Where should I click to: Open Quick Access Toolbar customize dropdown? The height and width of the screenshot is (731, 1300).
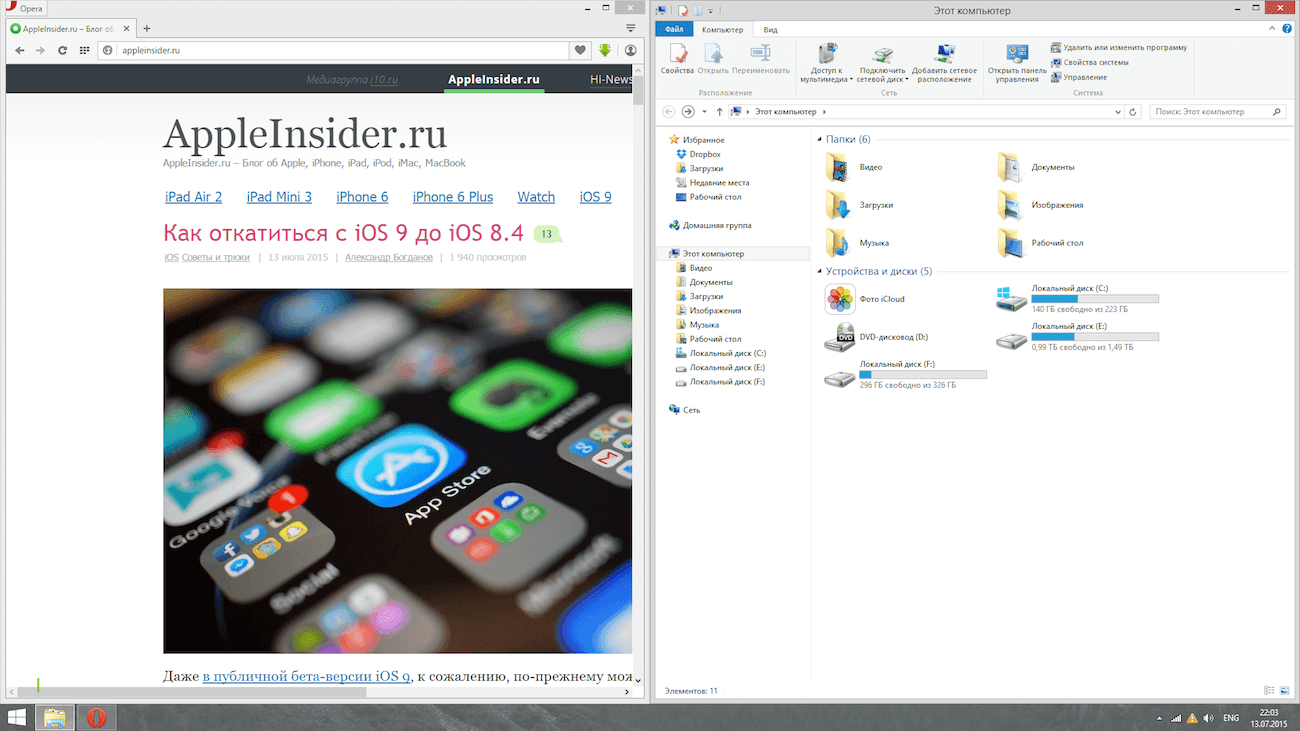tap(711, 10)
